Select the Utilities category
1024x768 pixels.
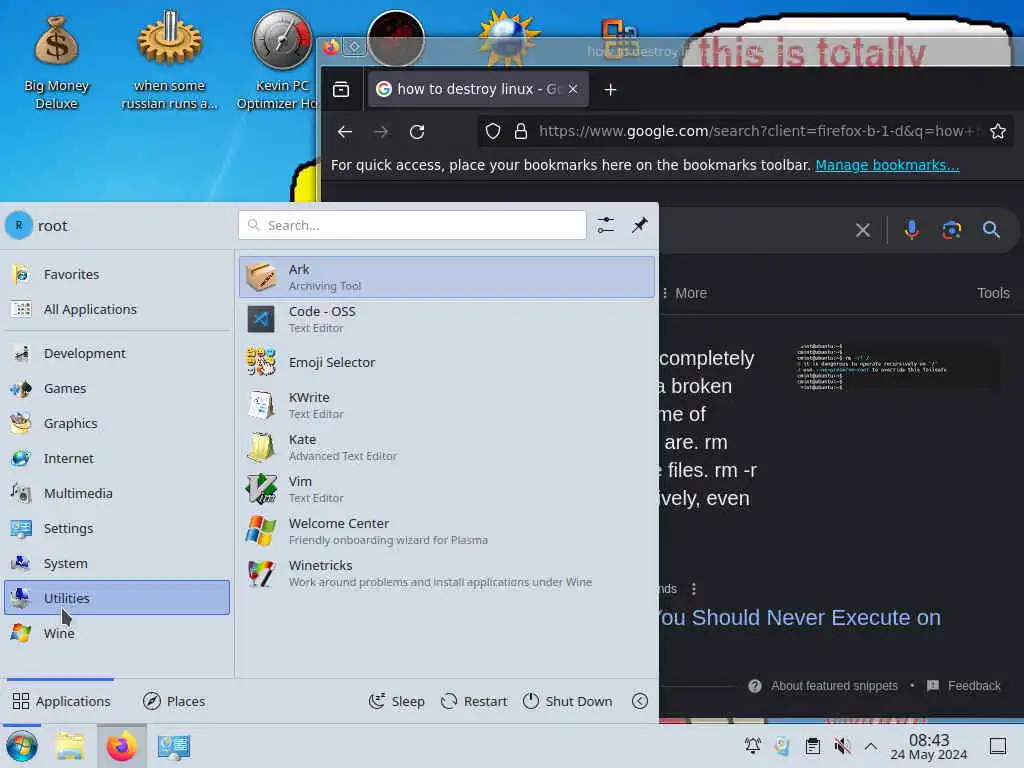tap(117, 598)
